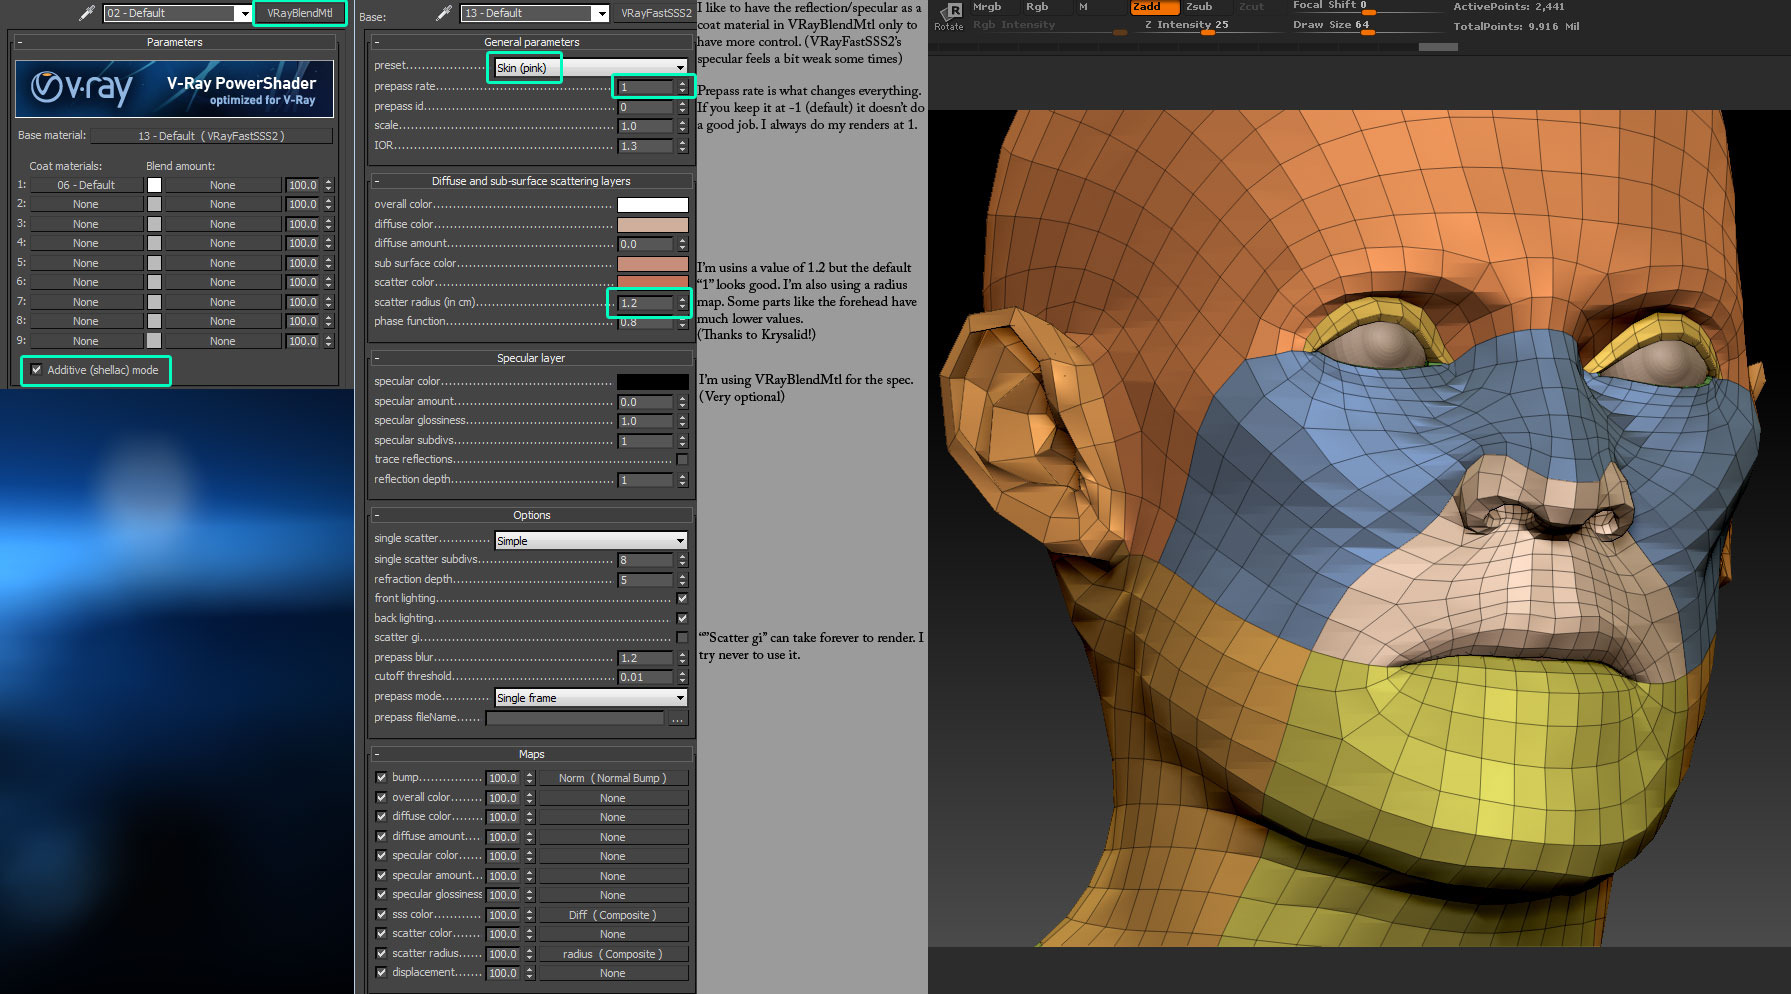Click the eyedropper next to 13 - Default
Image resolution: width=1791 pixels, height=994 pixels.
point(445,13)
